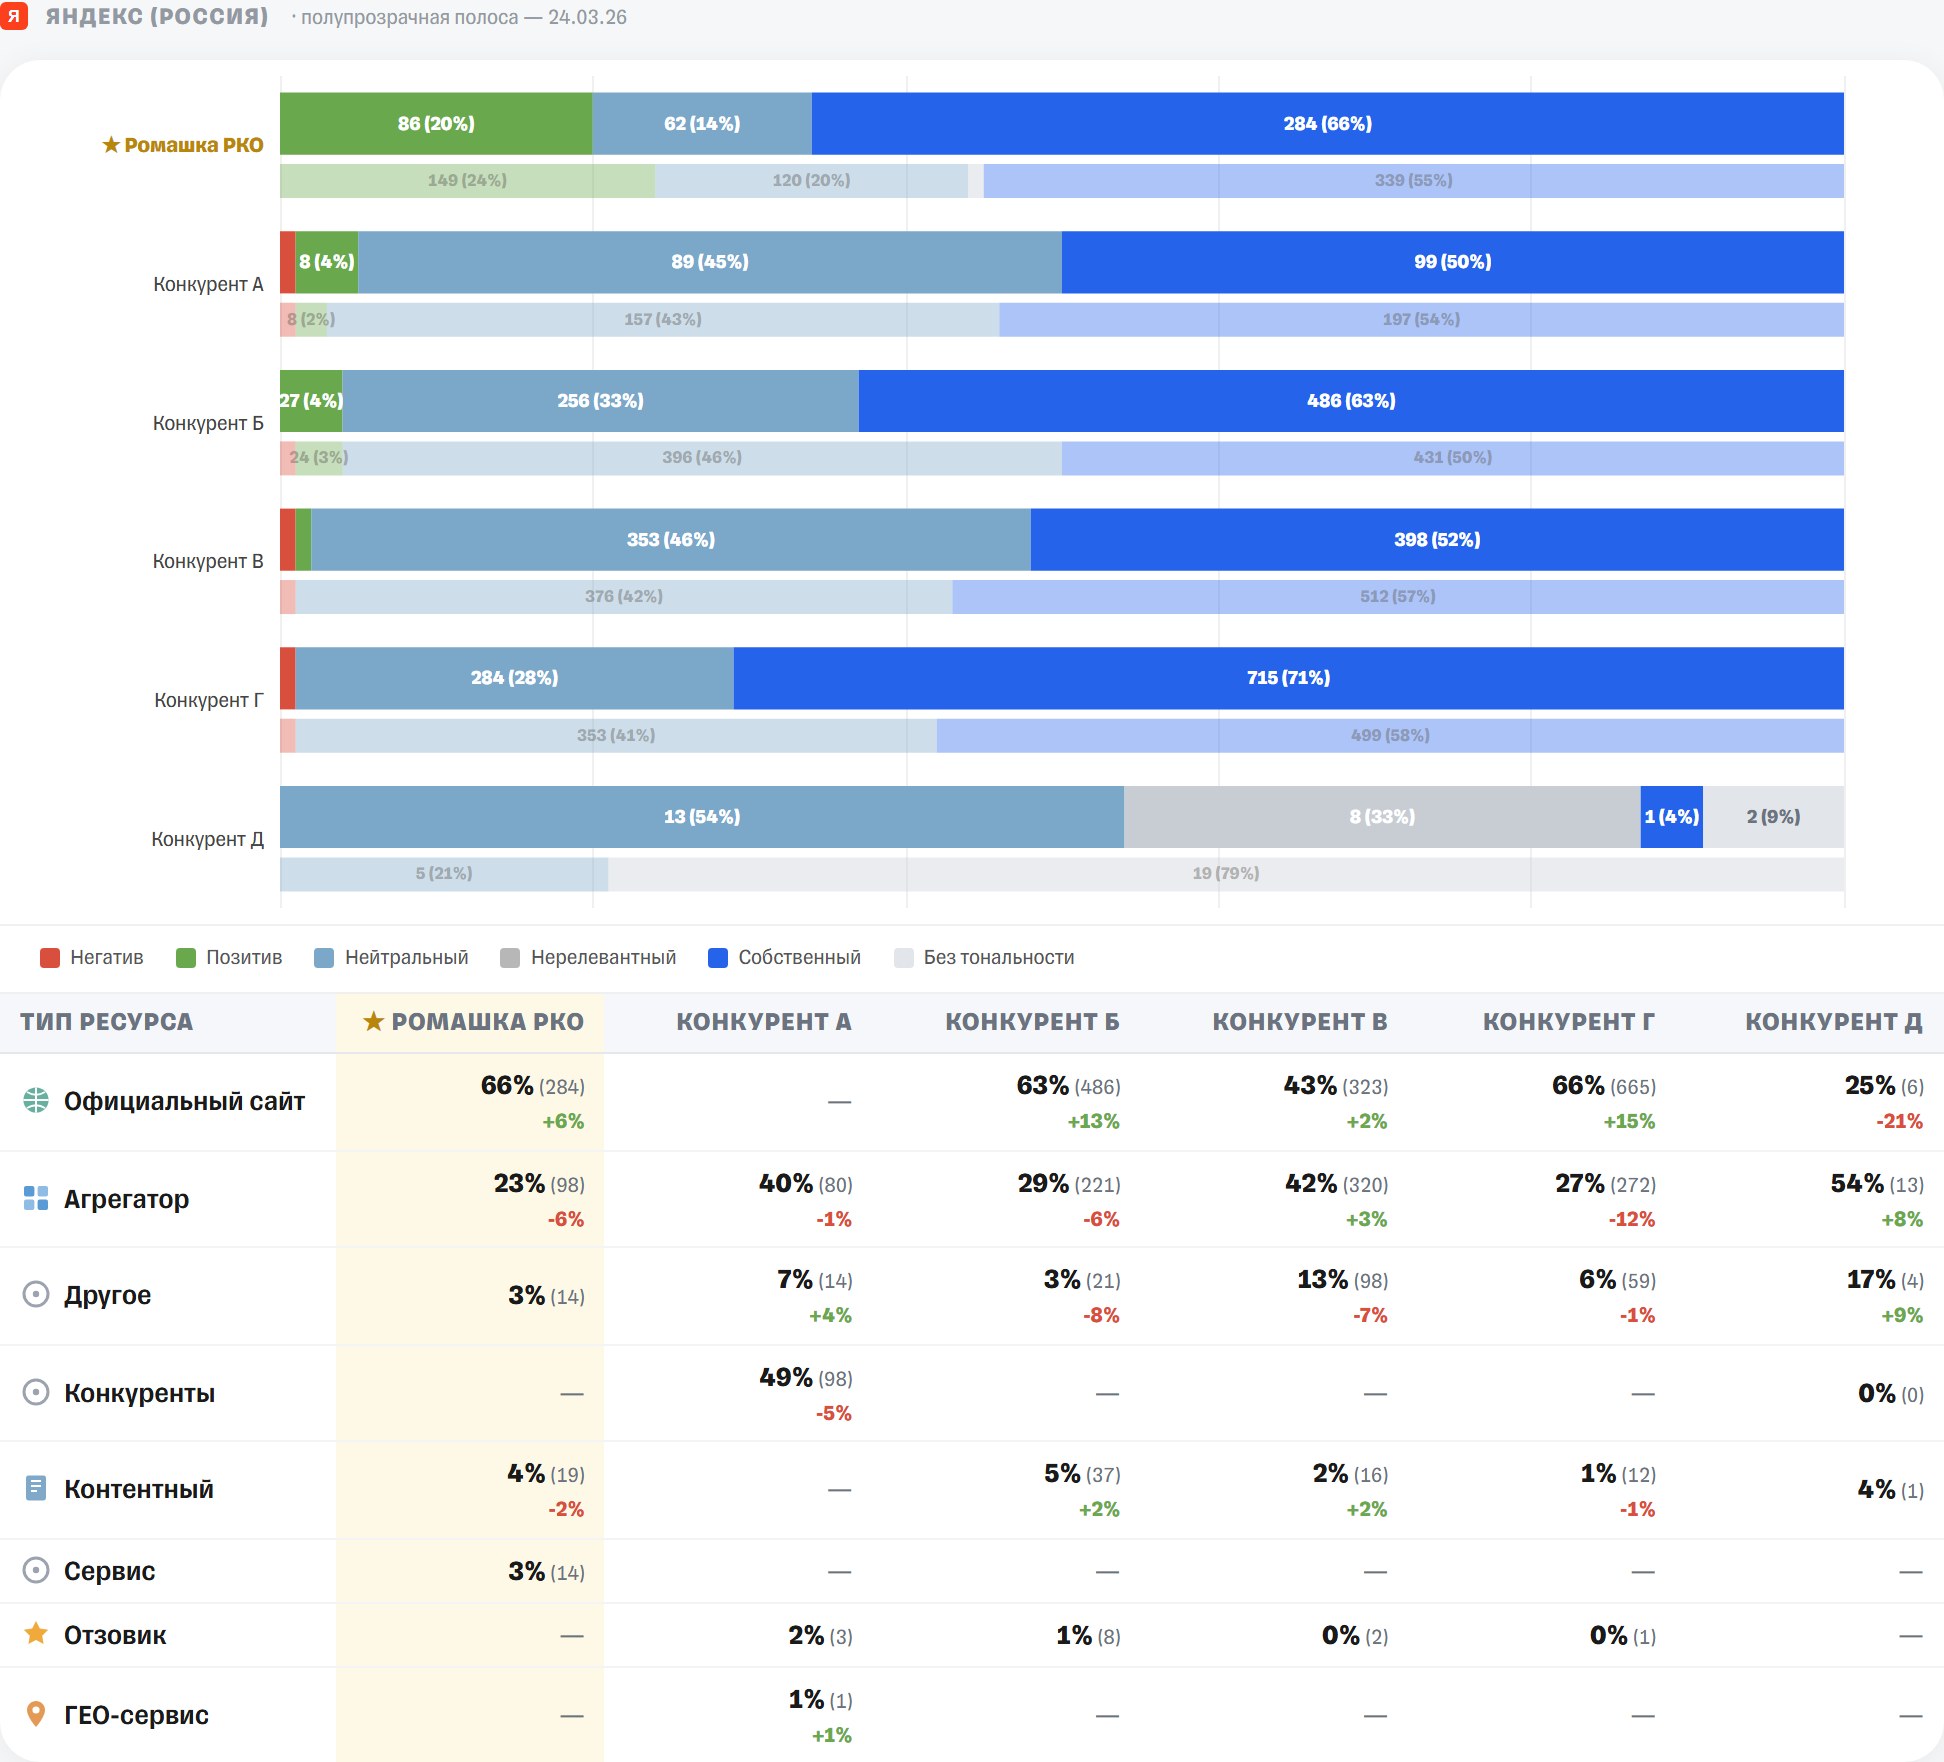This screenshot has height=1762, width=1944.
Task: Click the КОНКУРЕНТ Д column header
Action: click(1834, 1022)
